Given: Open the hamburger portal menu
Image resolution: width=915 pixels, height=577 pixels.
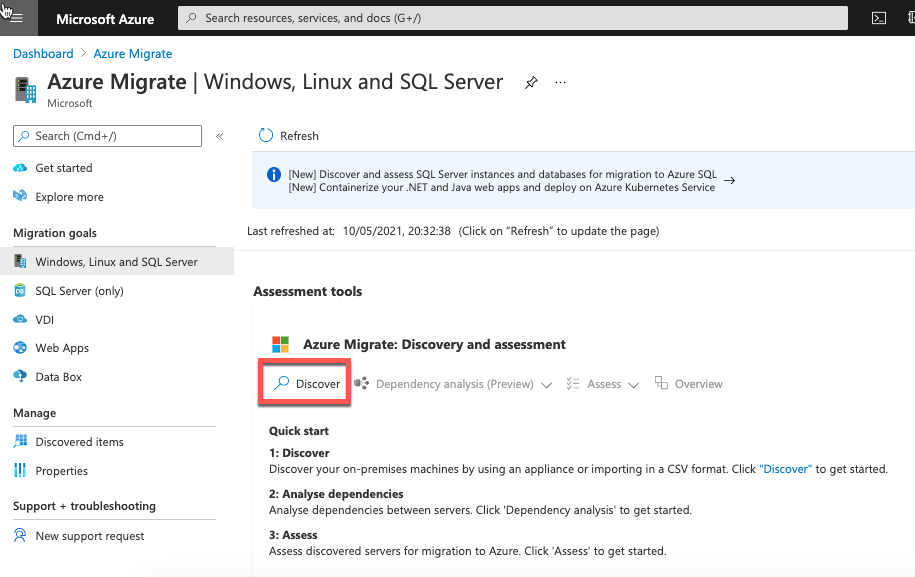Looking at the screenshot, I should pyautogui.click(x=16, y=18).
